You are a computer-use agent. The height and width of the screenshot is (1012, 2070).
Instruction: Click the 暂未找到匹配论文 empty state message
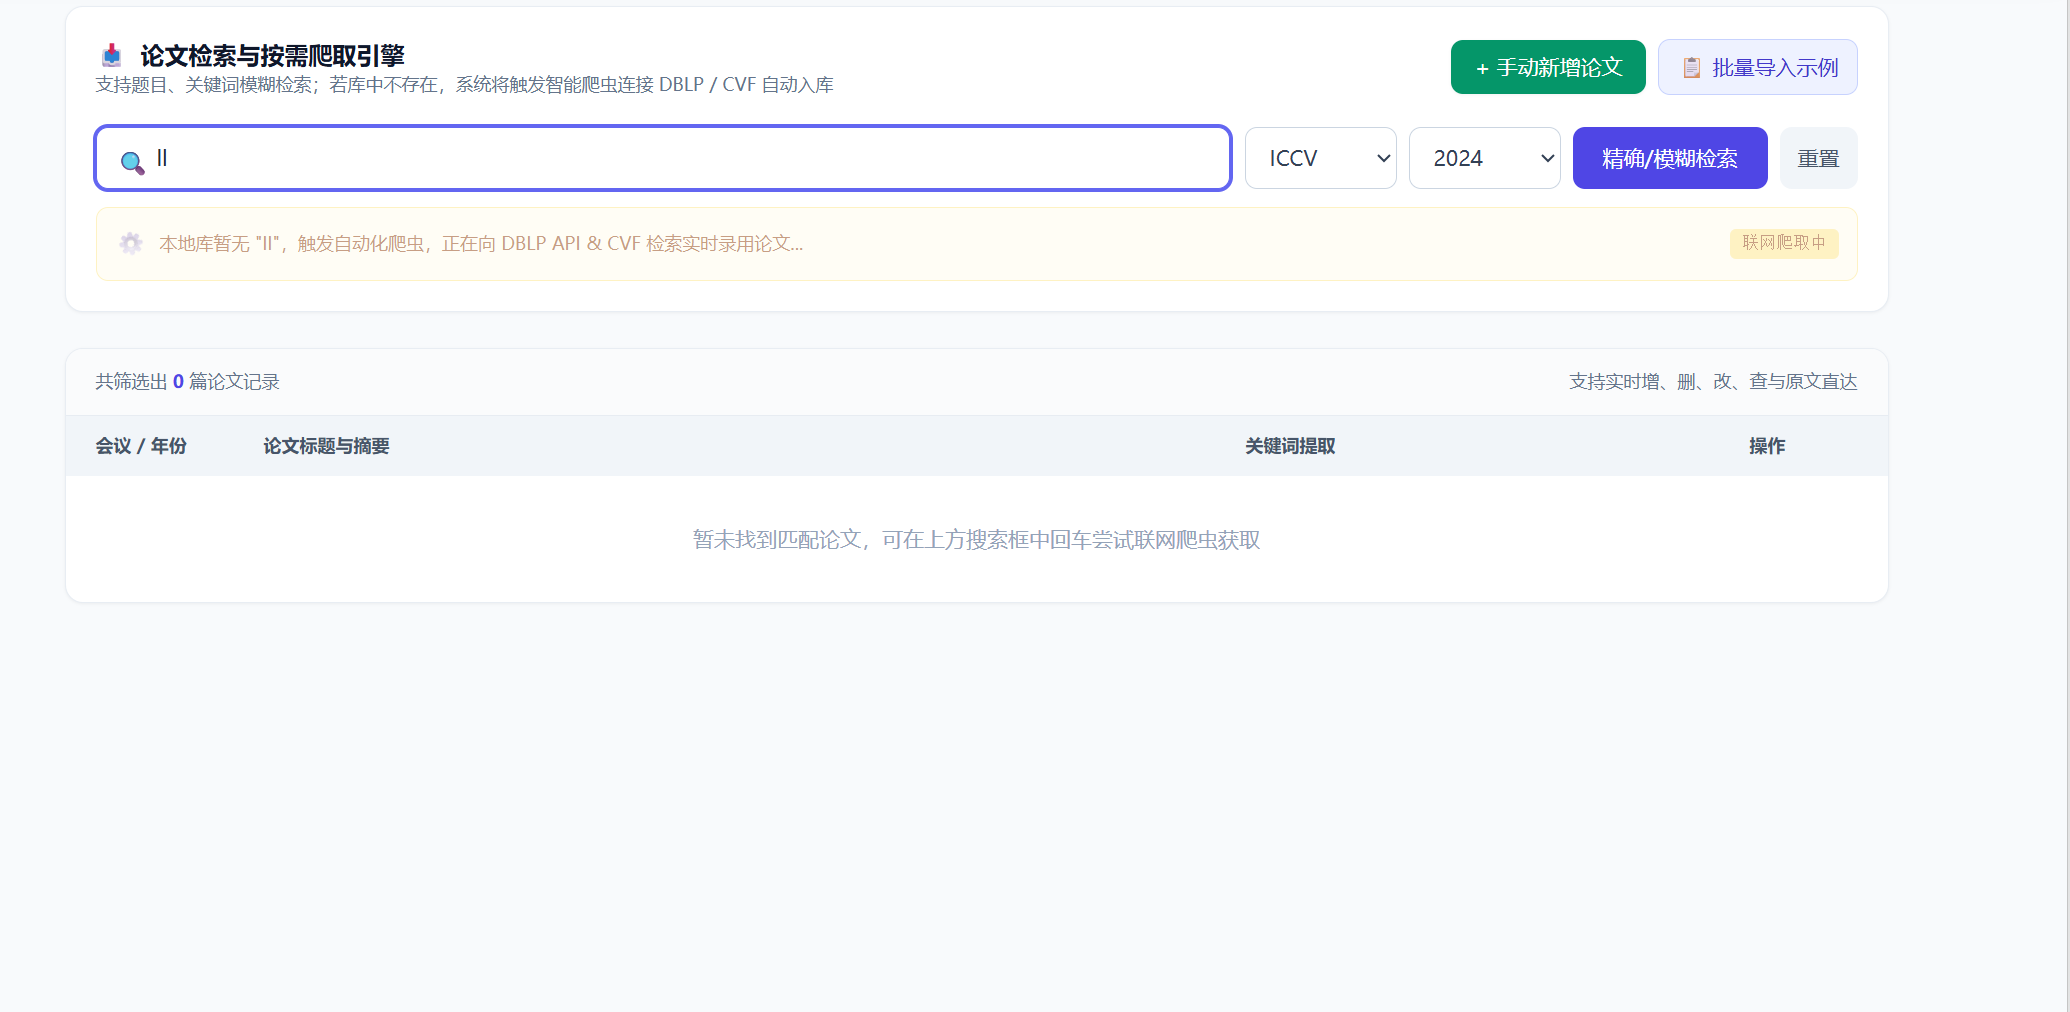coord(976,540)
